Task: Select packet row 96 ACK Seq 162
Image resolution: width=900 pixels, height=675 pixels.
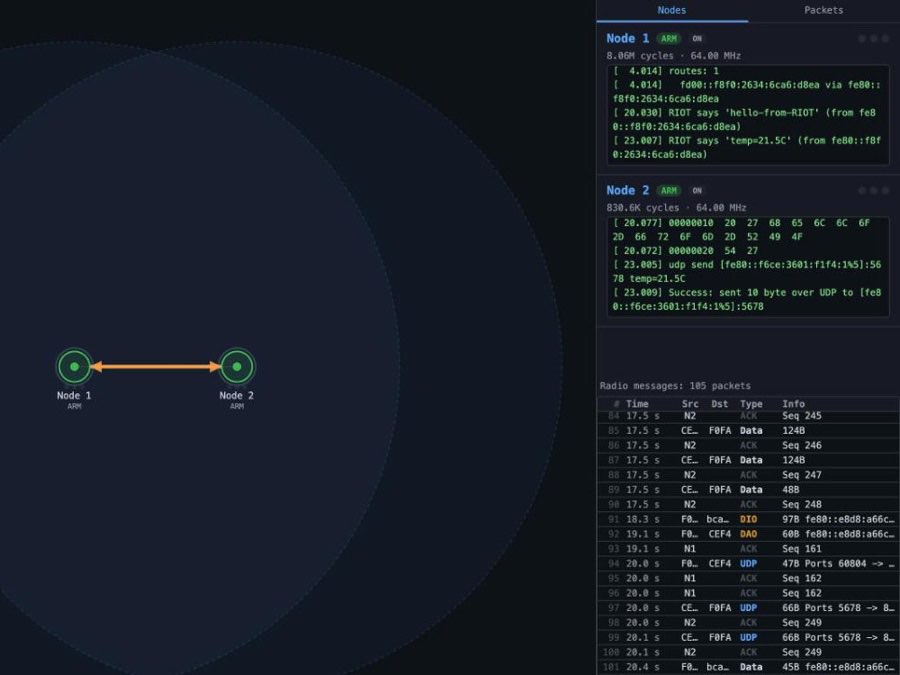Action: click(x=748, y=593)
